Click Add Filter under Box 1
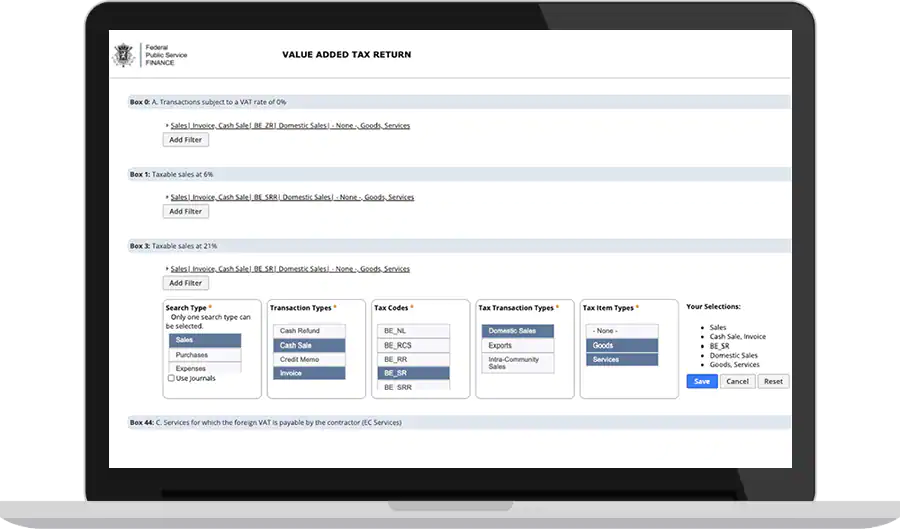 tap(185, 211)
